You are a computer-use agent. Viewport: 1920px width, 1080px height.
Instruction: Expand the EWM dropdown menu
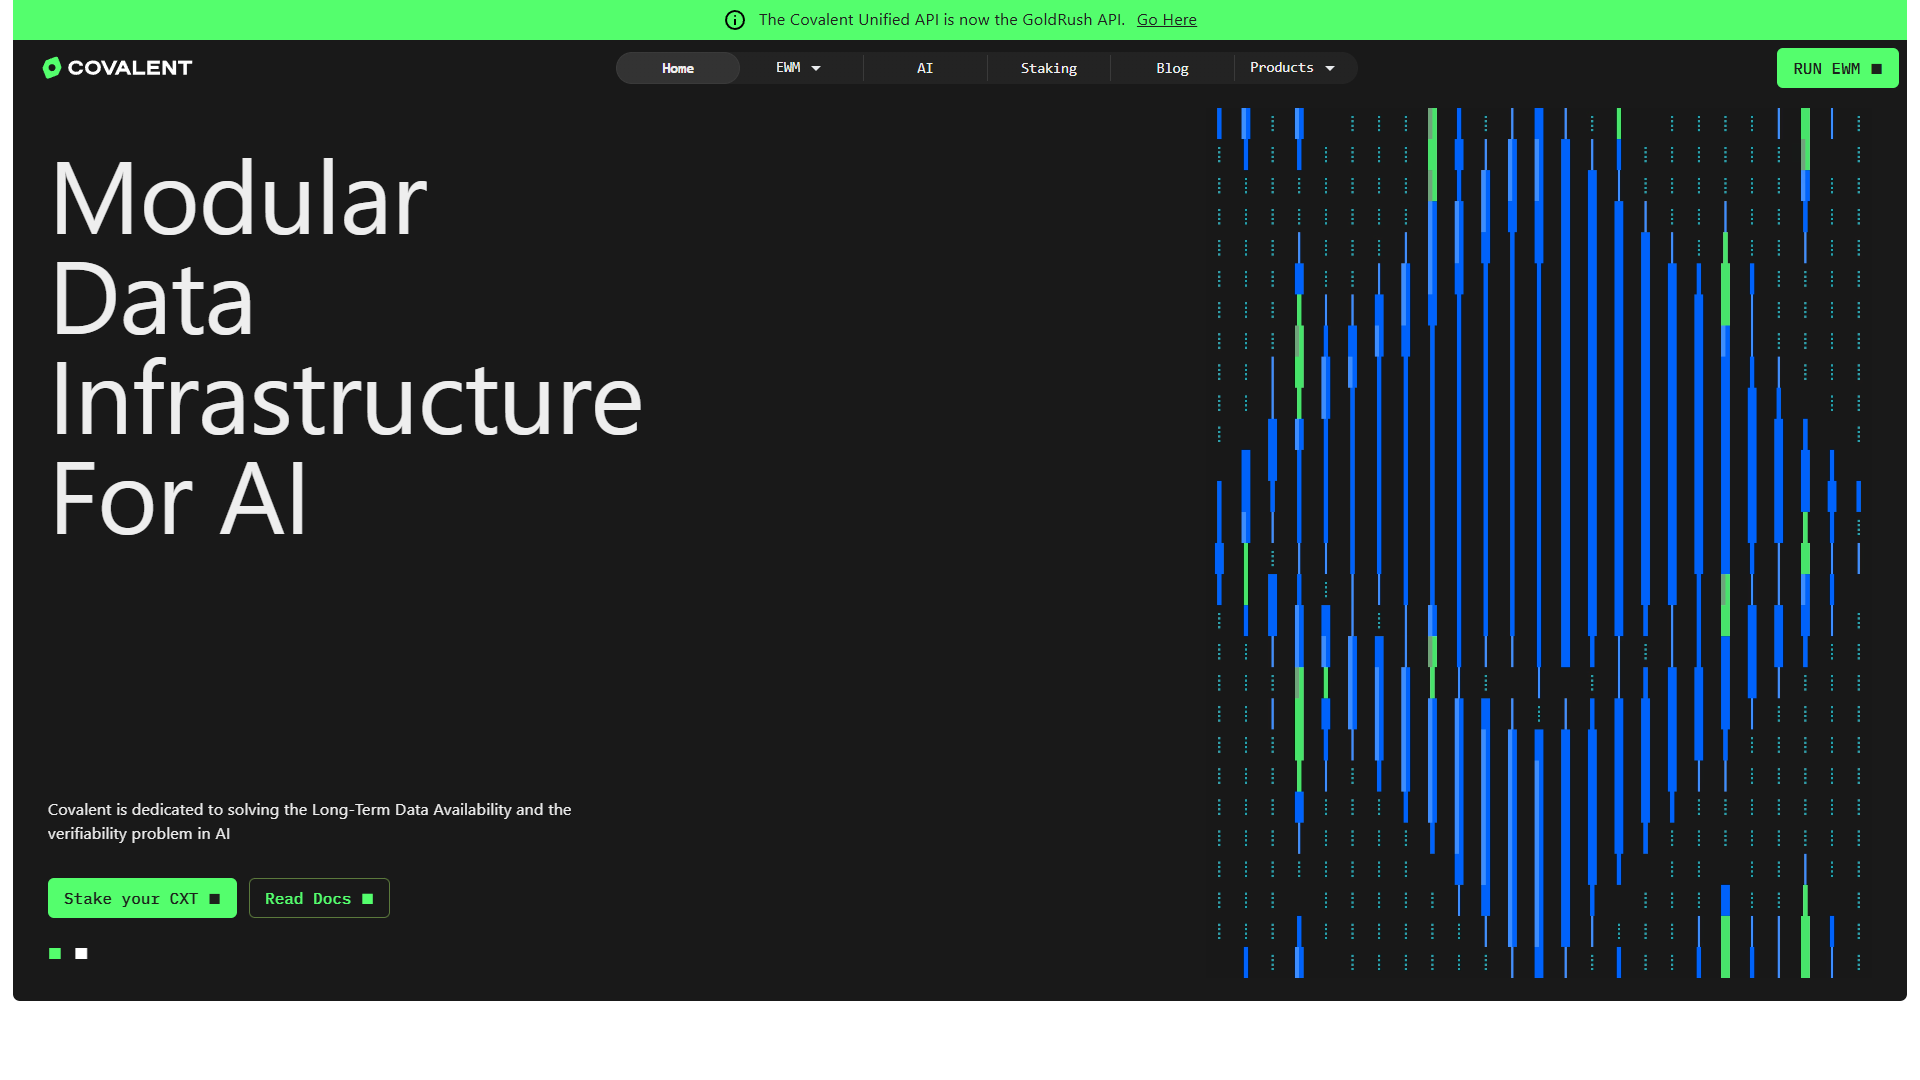(x=799, y=68)
